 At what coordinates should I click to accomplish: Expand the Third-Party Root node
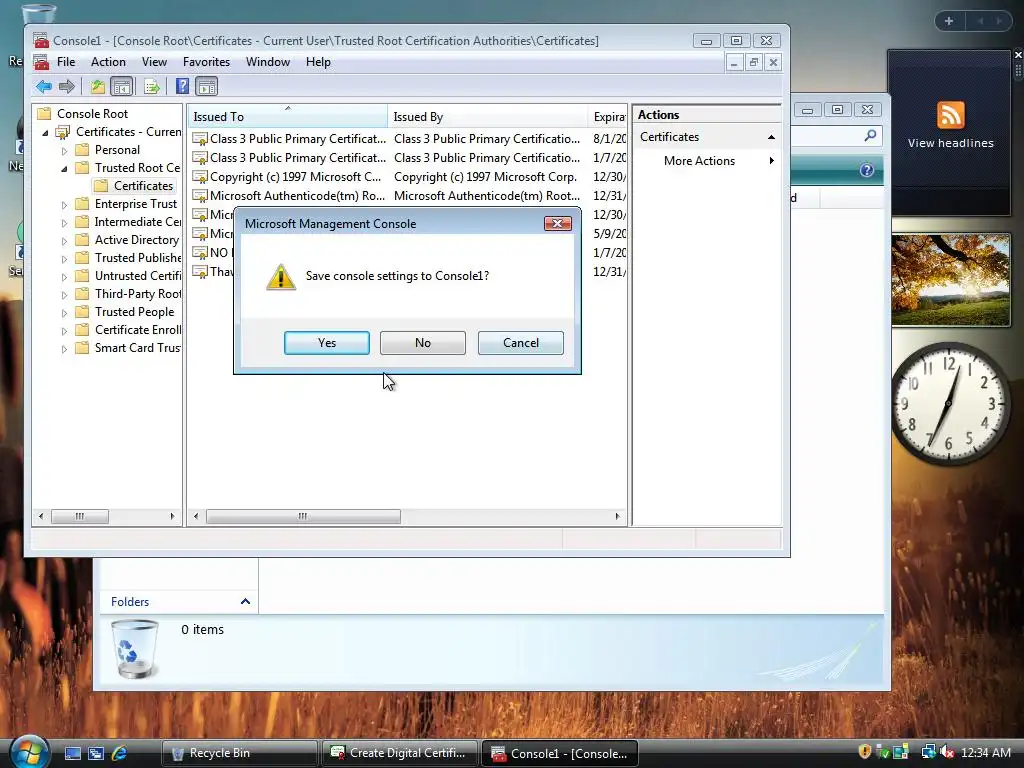point(64,295)
